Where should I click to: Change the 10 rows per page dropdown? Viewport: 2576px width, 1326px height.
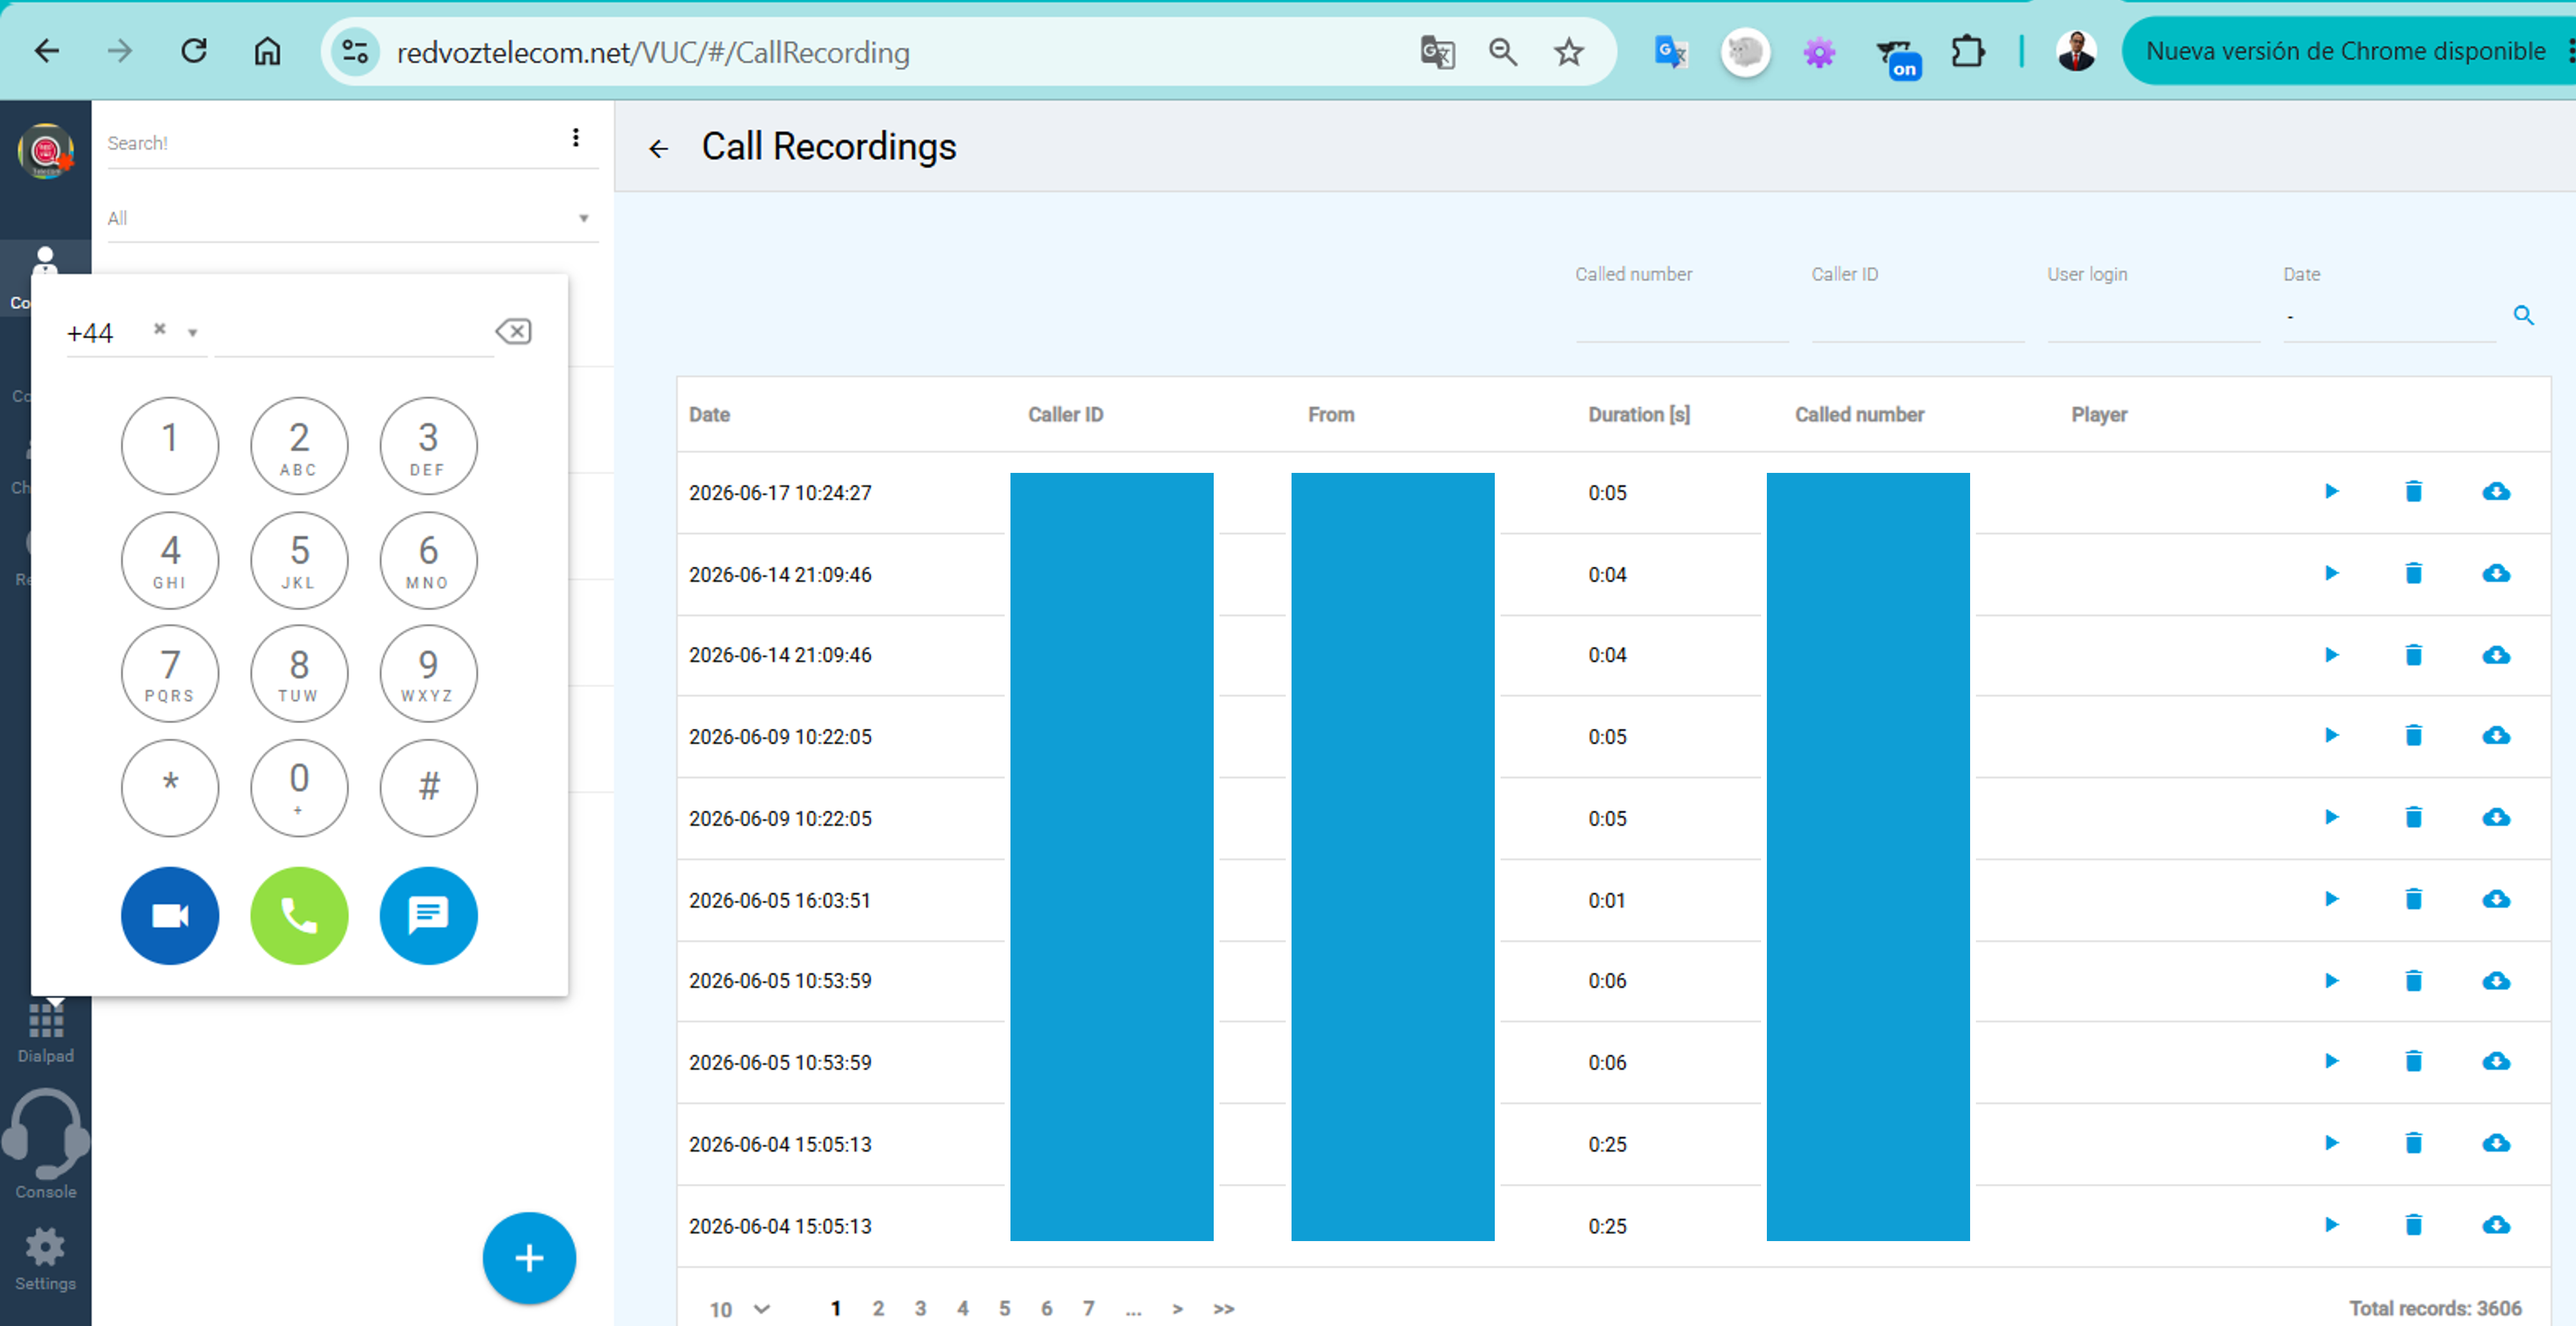[x=740, y=1309]
